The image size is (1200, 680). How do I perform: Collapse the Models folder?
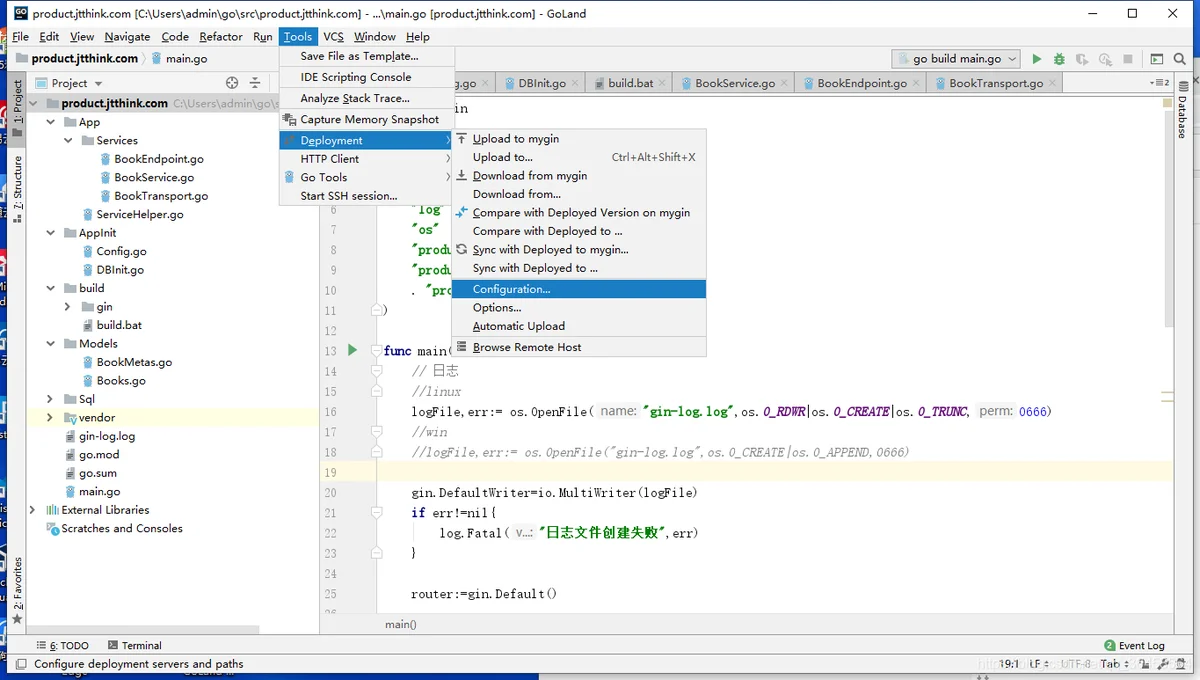[x=51, y=344]
